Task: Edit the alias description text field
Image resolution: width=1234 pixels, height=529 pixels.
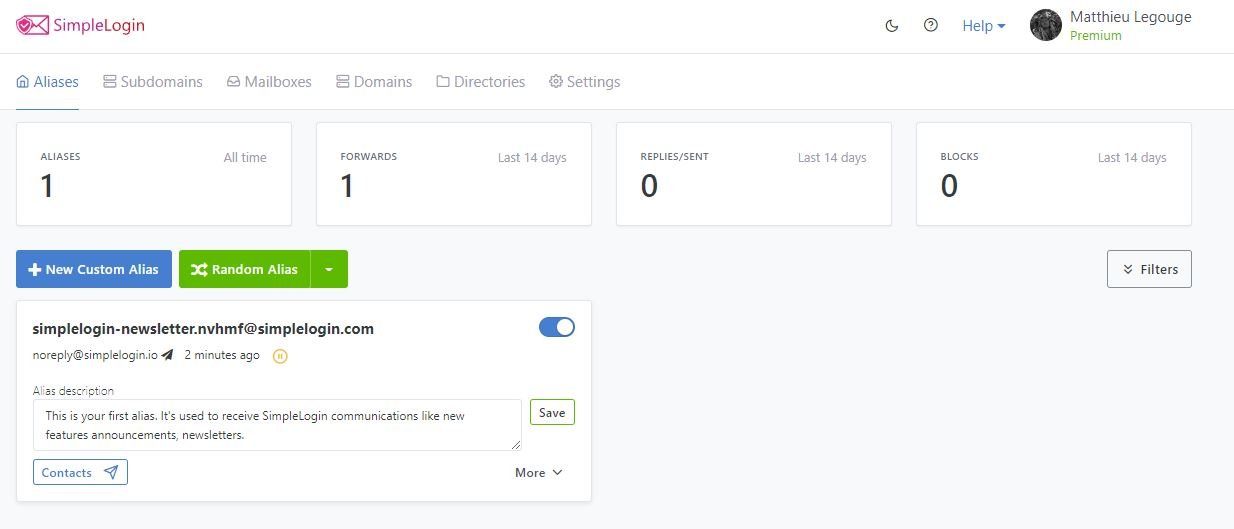Action: pyautogui.click(x=277, y=425)
